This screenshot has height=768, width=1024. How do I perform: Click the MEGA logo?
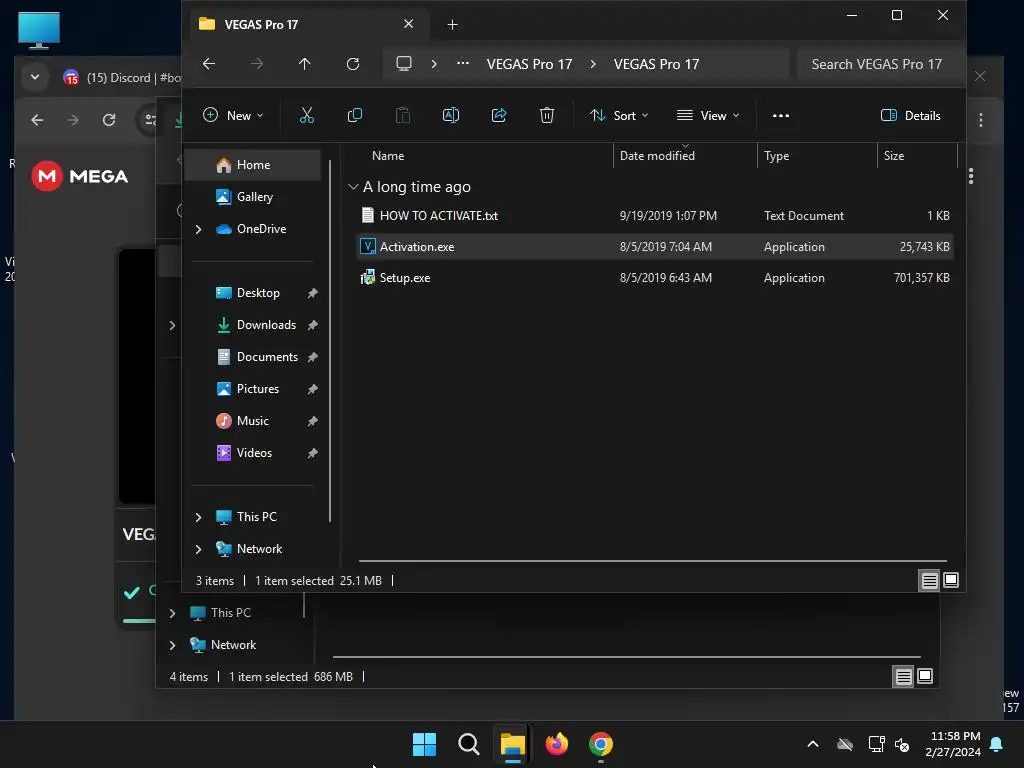coord(80,176)
